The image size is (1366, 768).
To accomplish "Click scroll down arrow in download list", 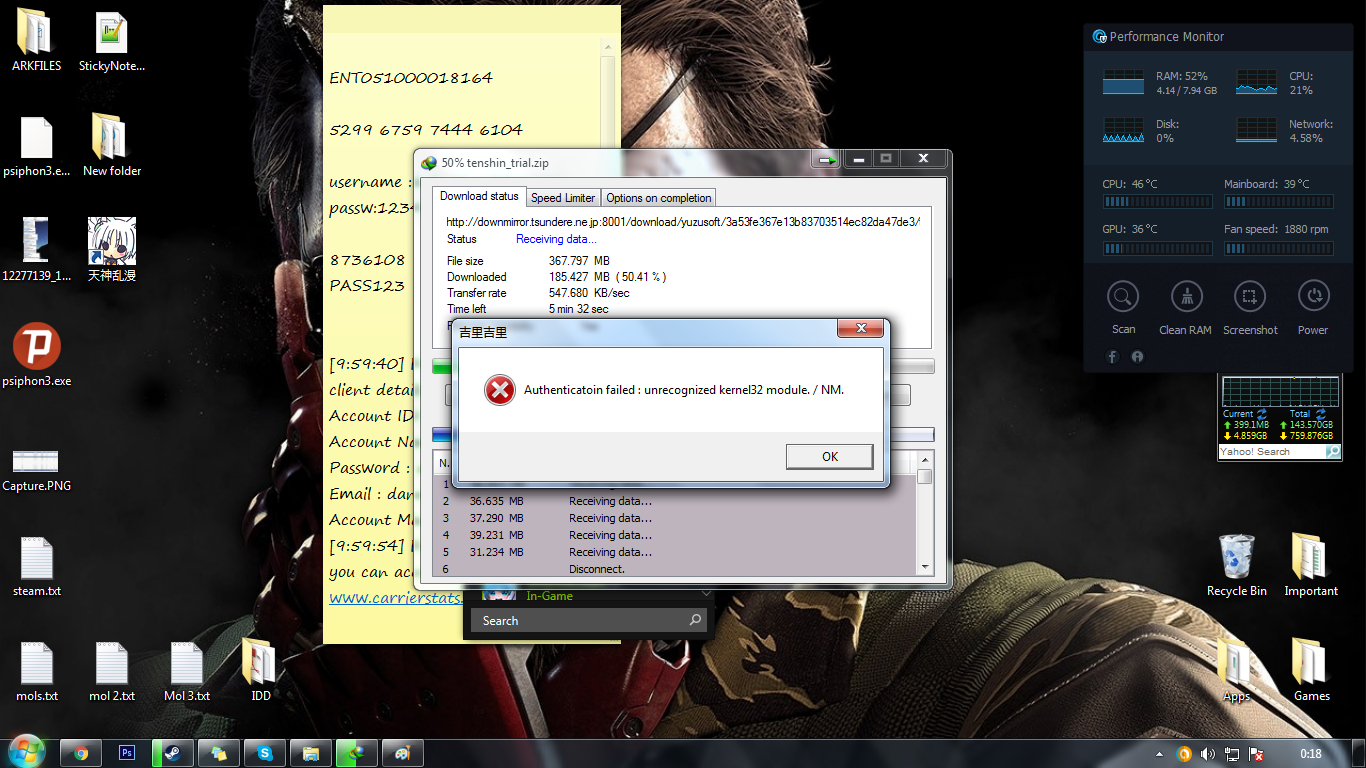I will [x=925, y=567].
